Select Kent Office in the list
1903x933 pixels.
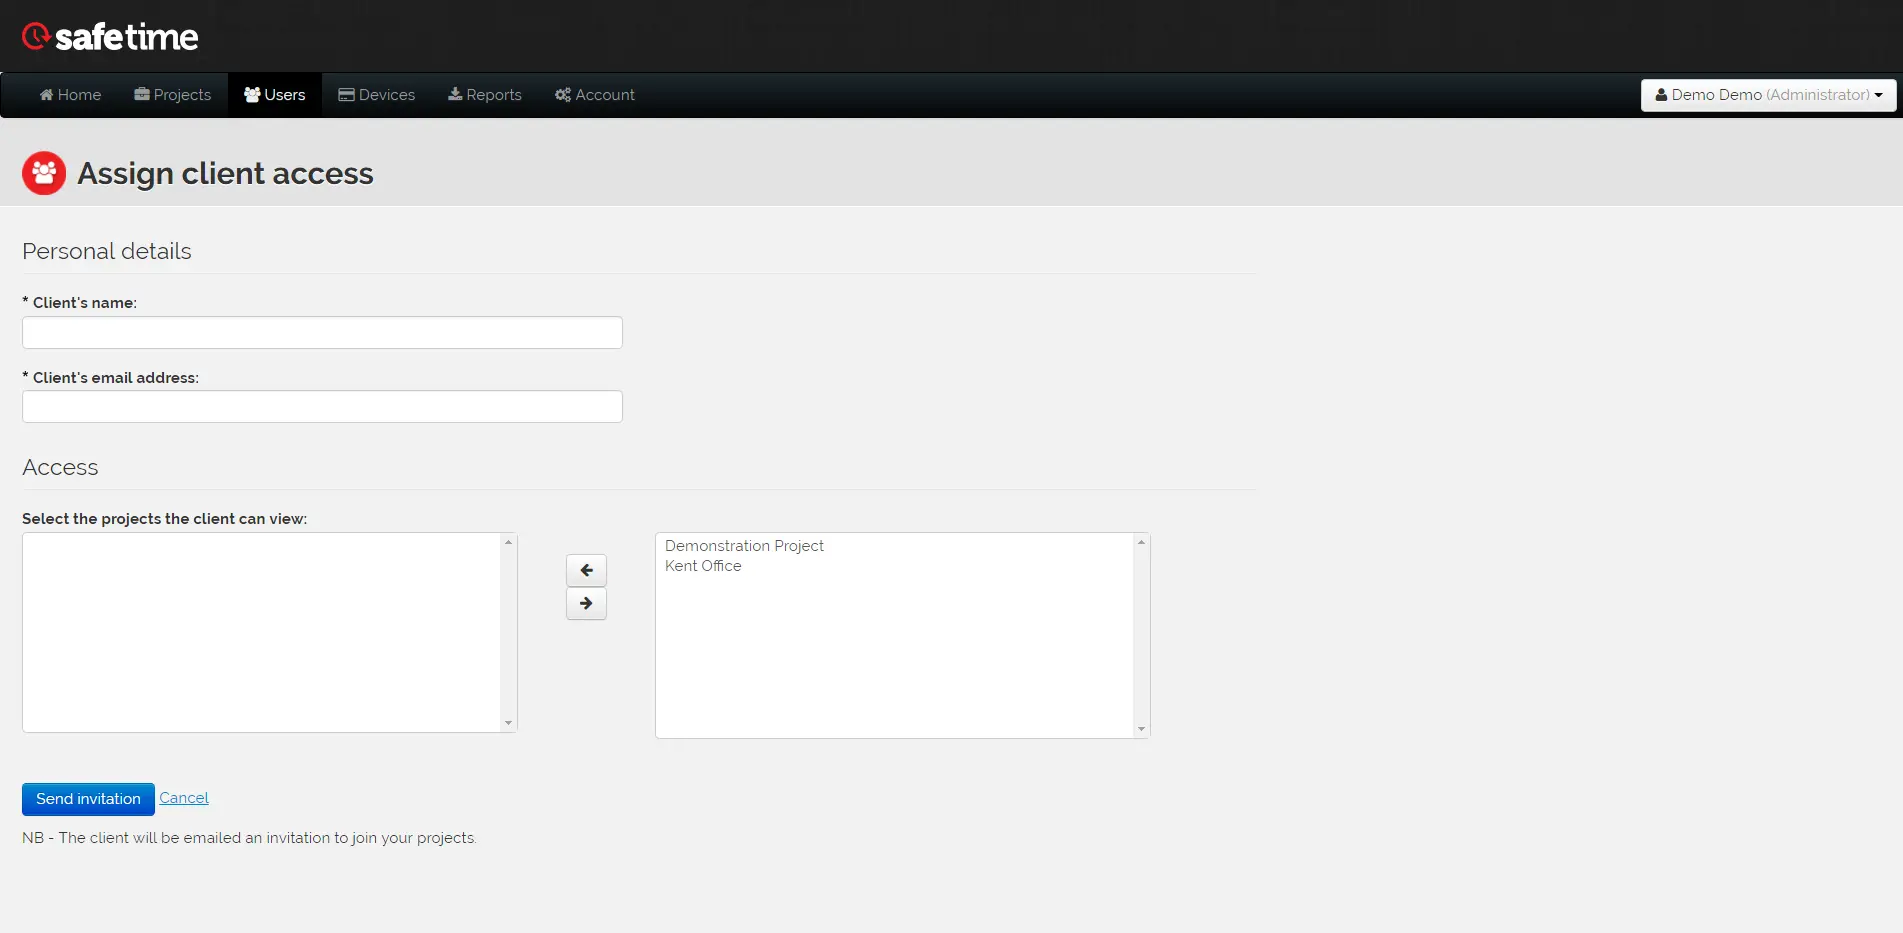coord(703,566)
